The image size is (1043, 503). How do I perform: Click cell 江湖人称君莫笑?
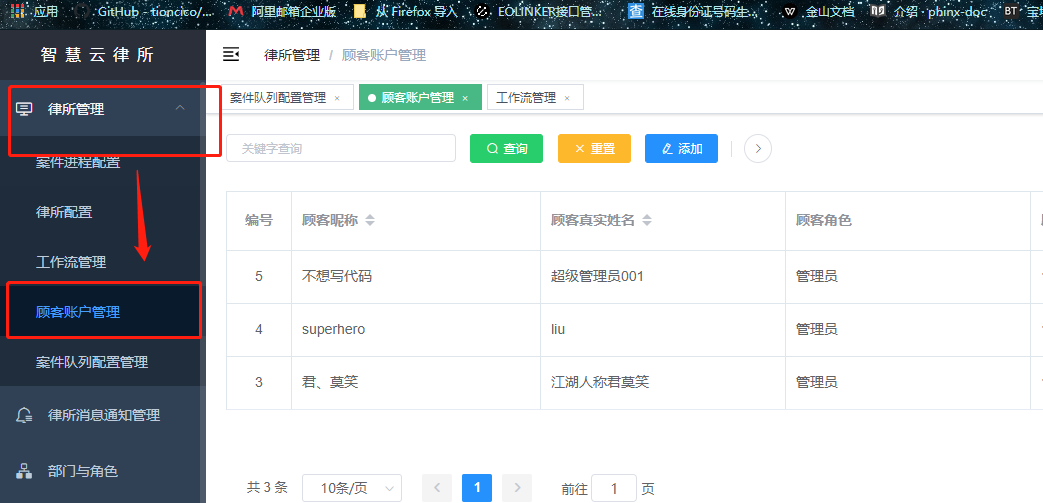pyautogui.click(x=600, y=383)
